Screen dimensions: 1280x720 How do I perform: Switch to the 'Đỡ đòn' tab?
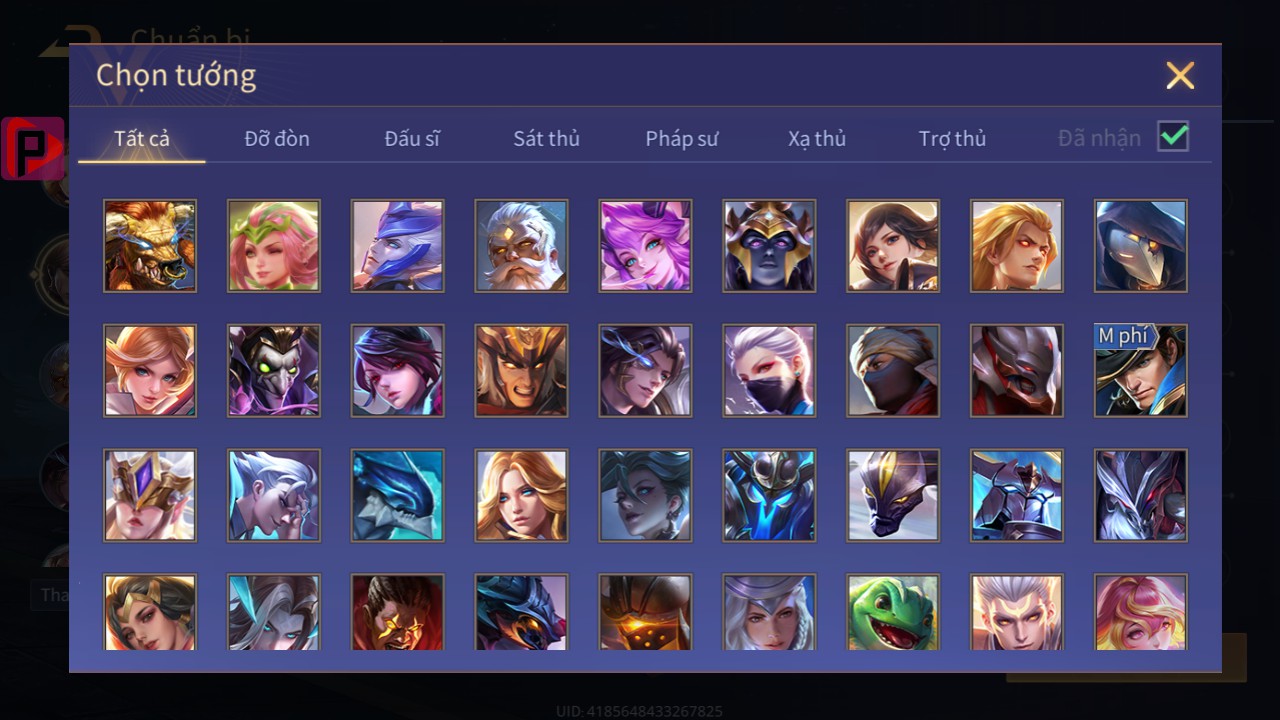pyautogui.click(x=277, y=138)
